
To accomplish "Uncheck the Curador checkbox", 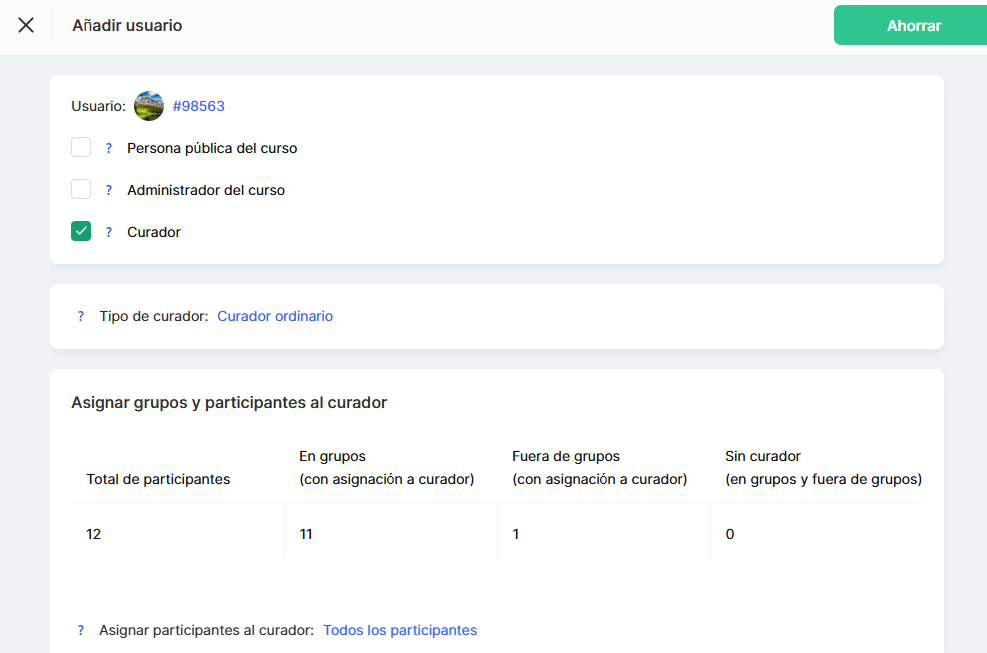I will click(x=81, y=232).
